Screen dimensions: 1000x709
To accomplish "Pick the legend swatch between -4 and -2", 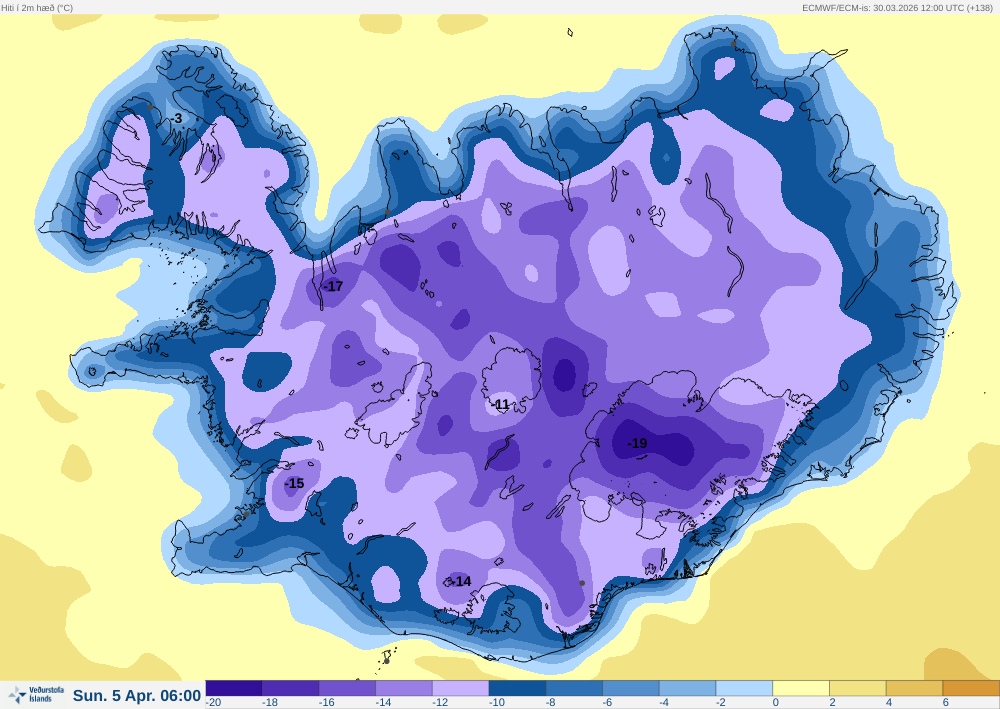I will tap(688, 688).
